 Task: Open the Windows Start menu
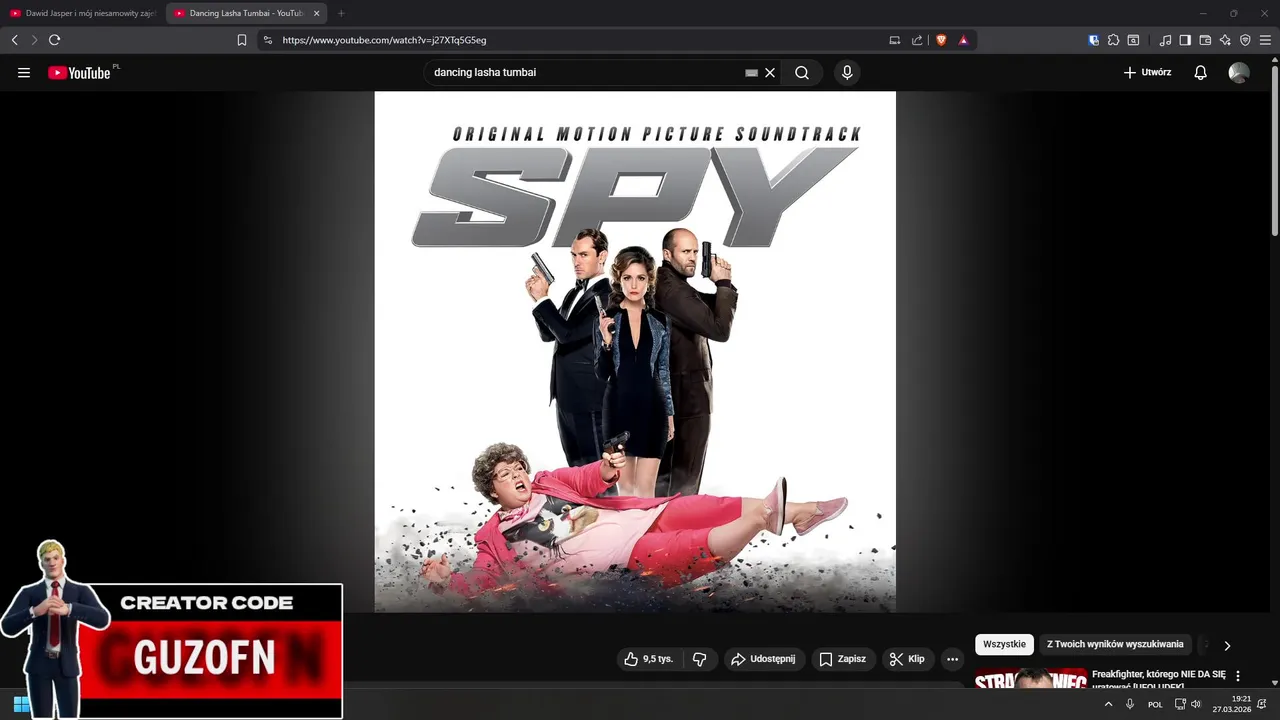click(x=21, y=704)
